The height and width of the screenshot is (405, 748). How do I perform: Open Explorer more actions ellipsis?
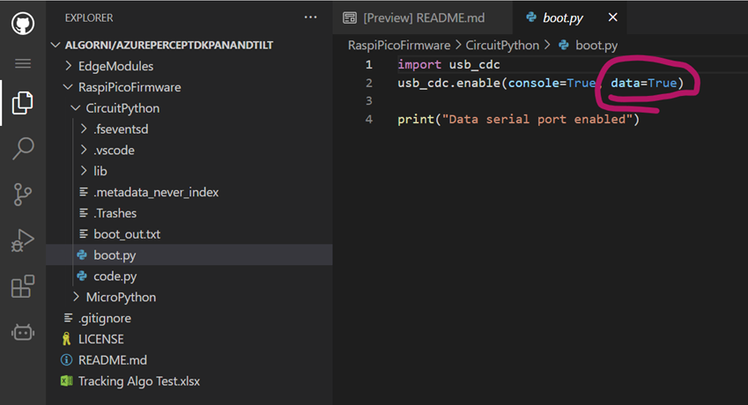pyautogui.click(x=311, y=18)
